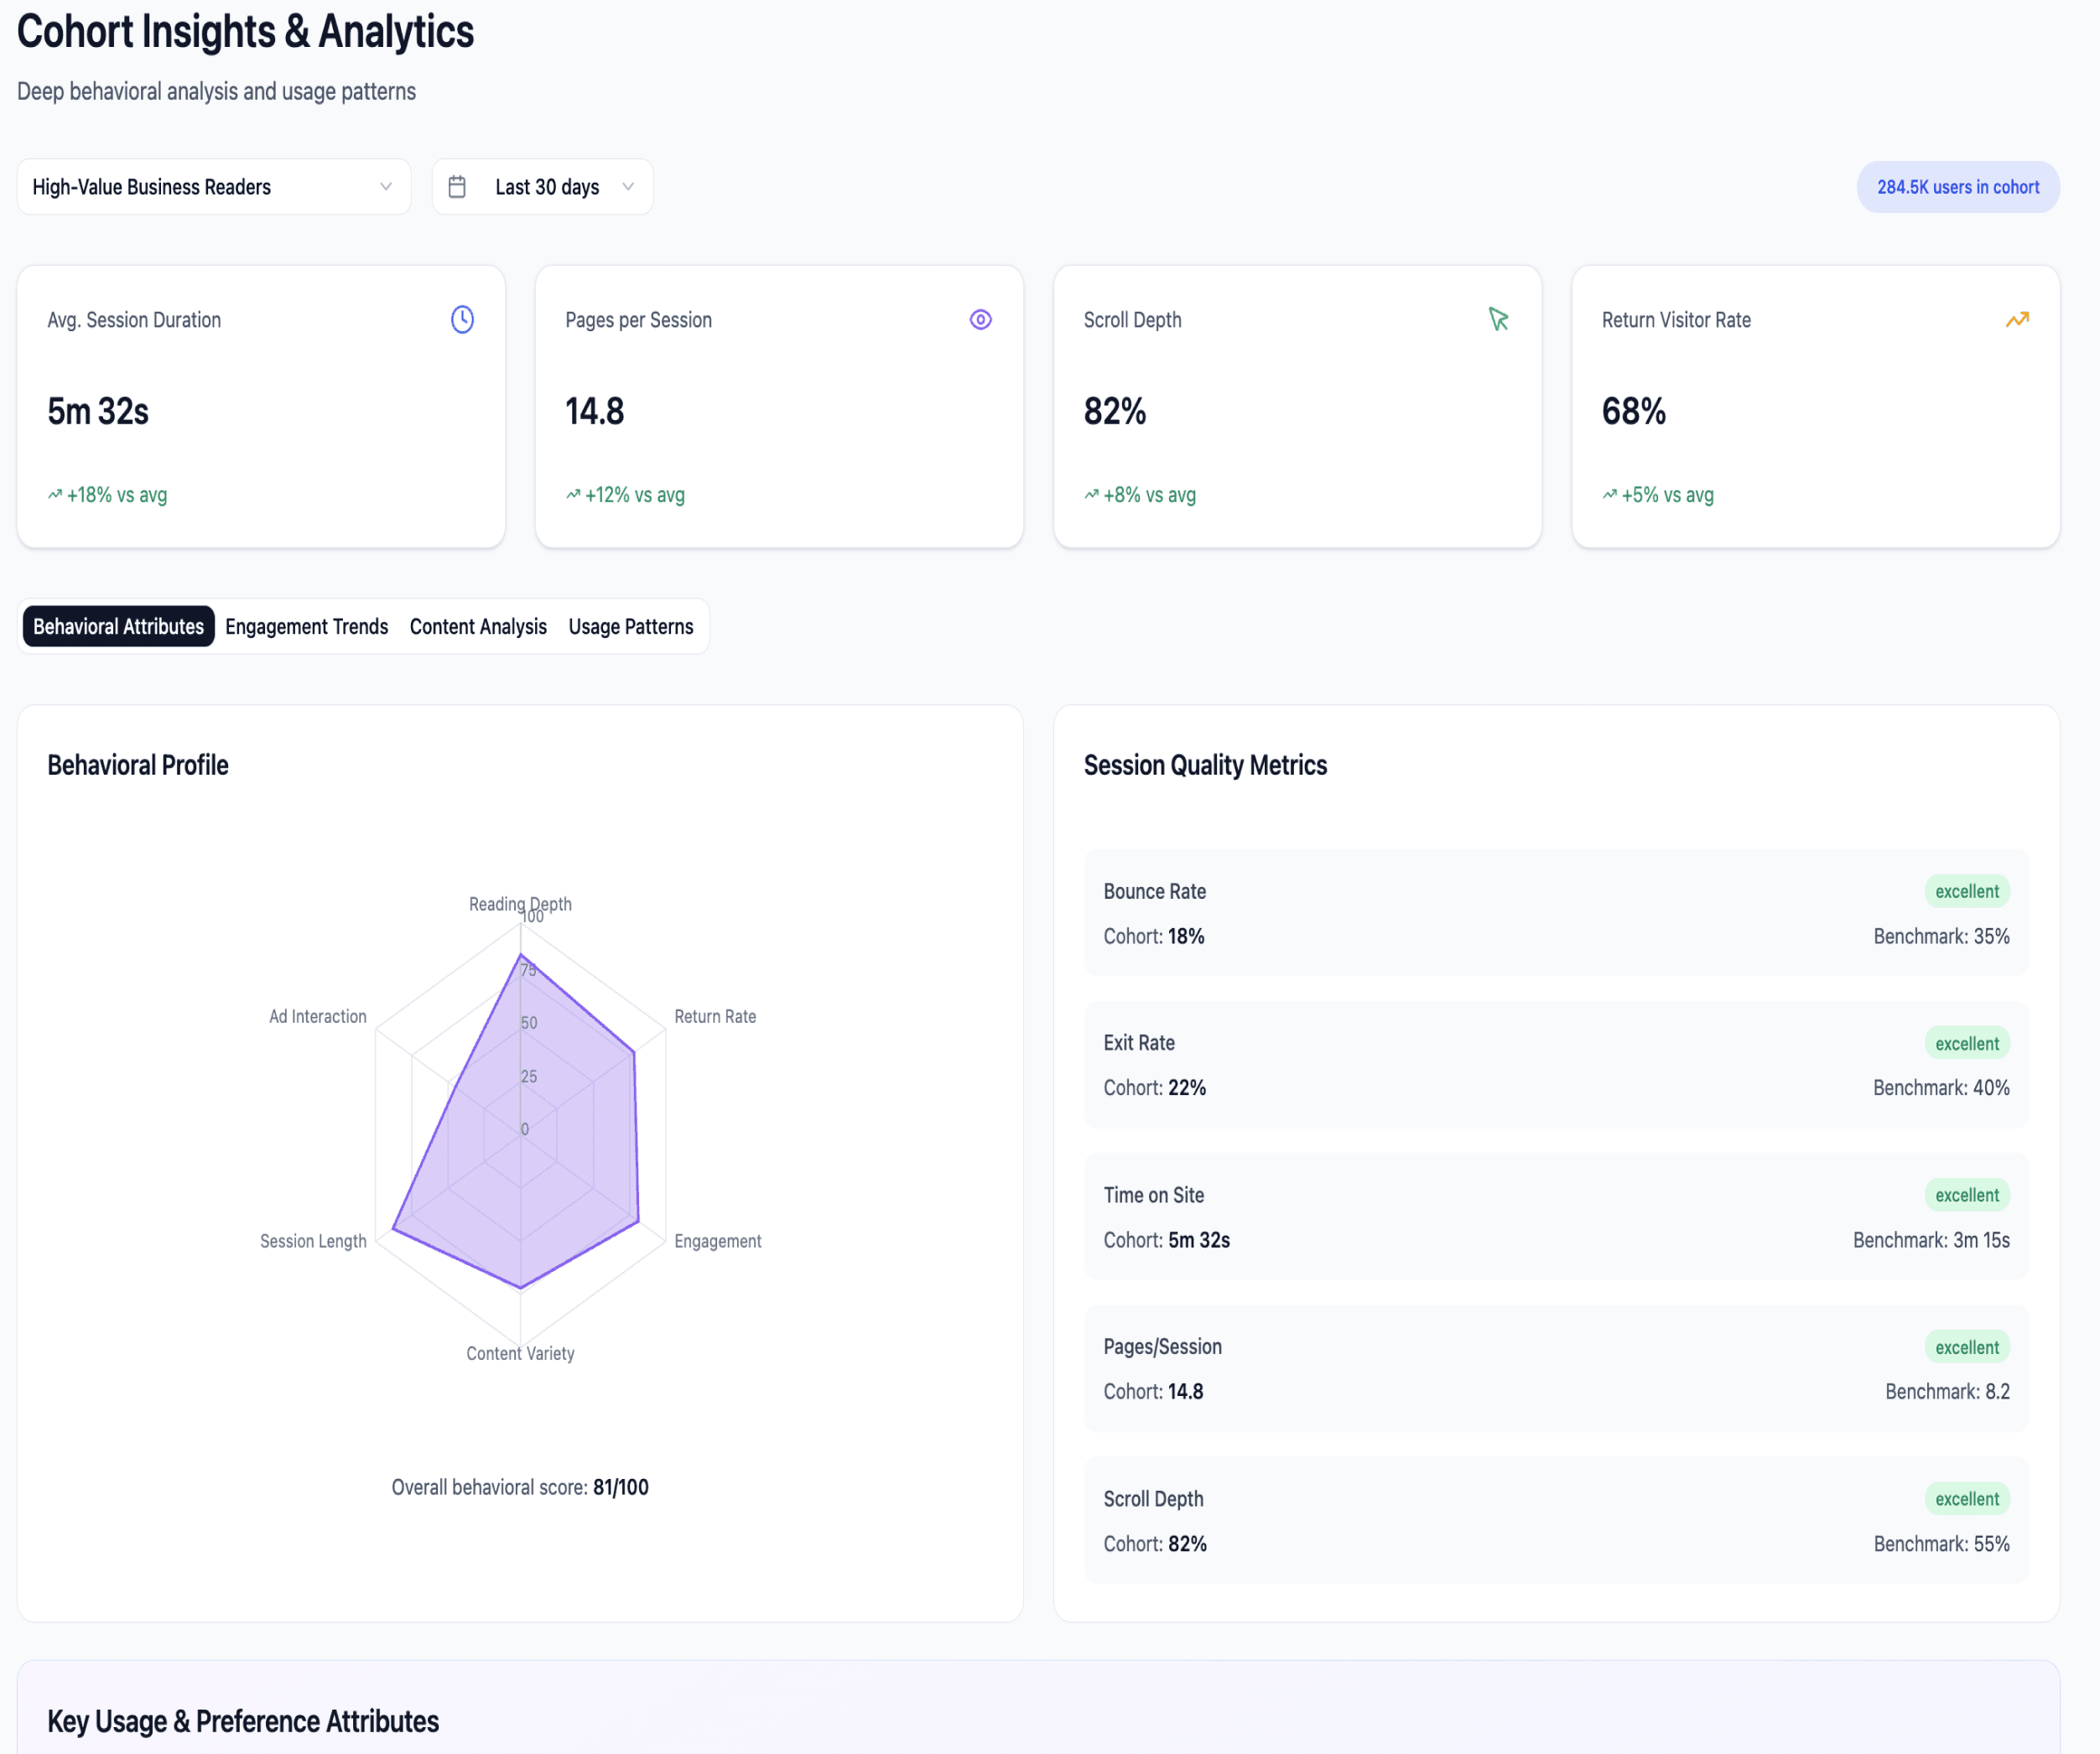The height and width of the screenshot is (1754, 2100).
Task: Switch to the Engagement Trends tab
Action: click(x=306, y=627)
